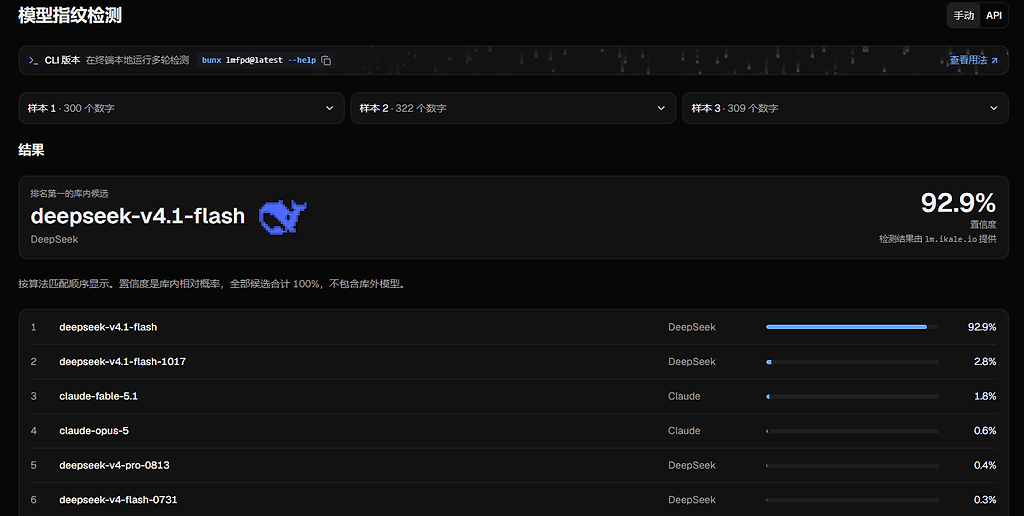Click the 结果 section heading
Viewport: 1024px width, 516px height.
31,150
